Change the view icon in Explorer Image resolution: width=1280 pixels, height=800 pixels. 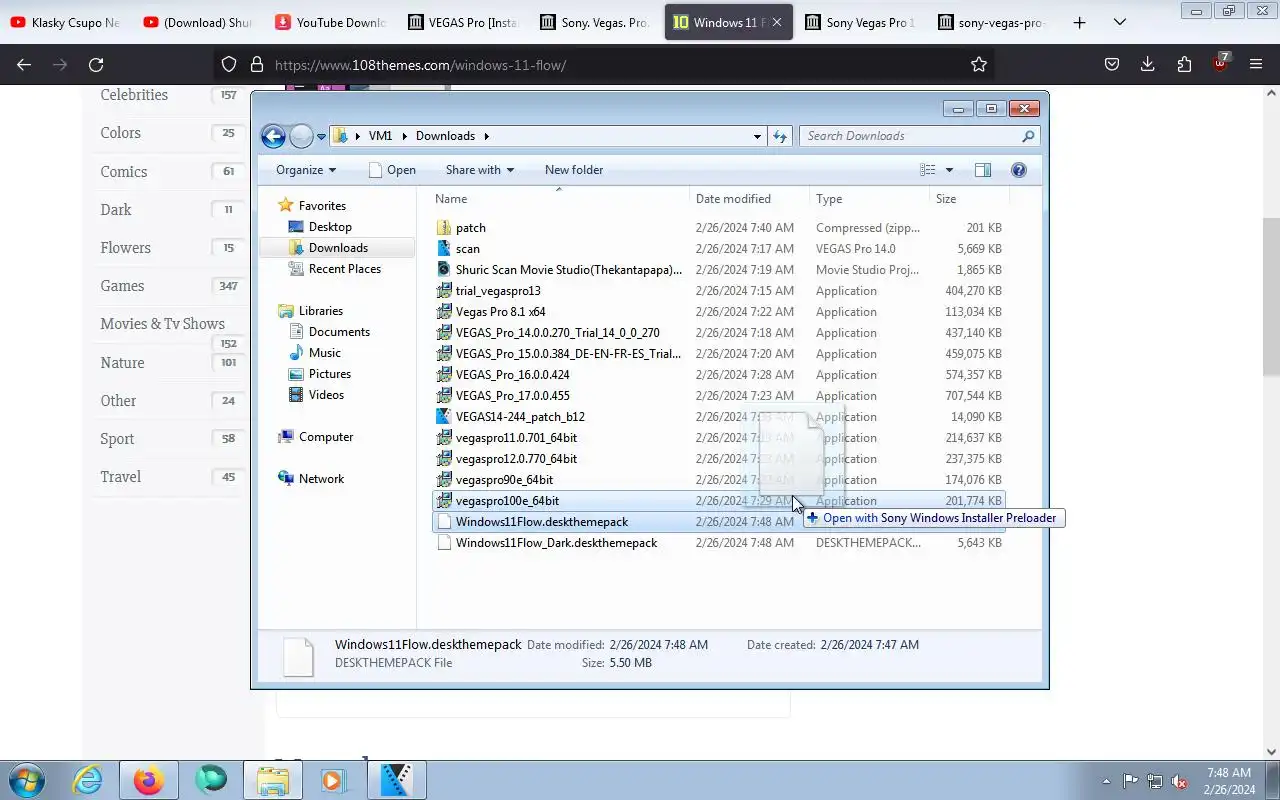[x=928, y=170]
